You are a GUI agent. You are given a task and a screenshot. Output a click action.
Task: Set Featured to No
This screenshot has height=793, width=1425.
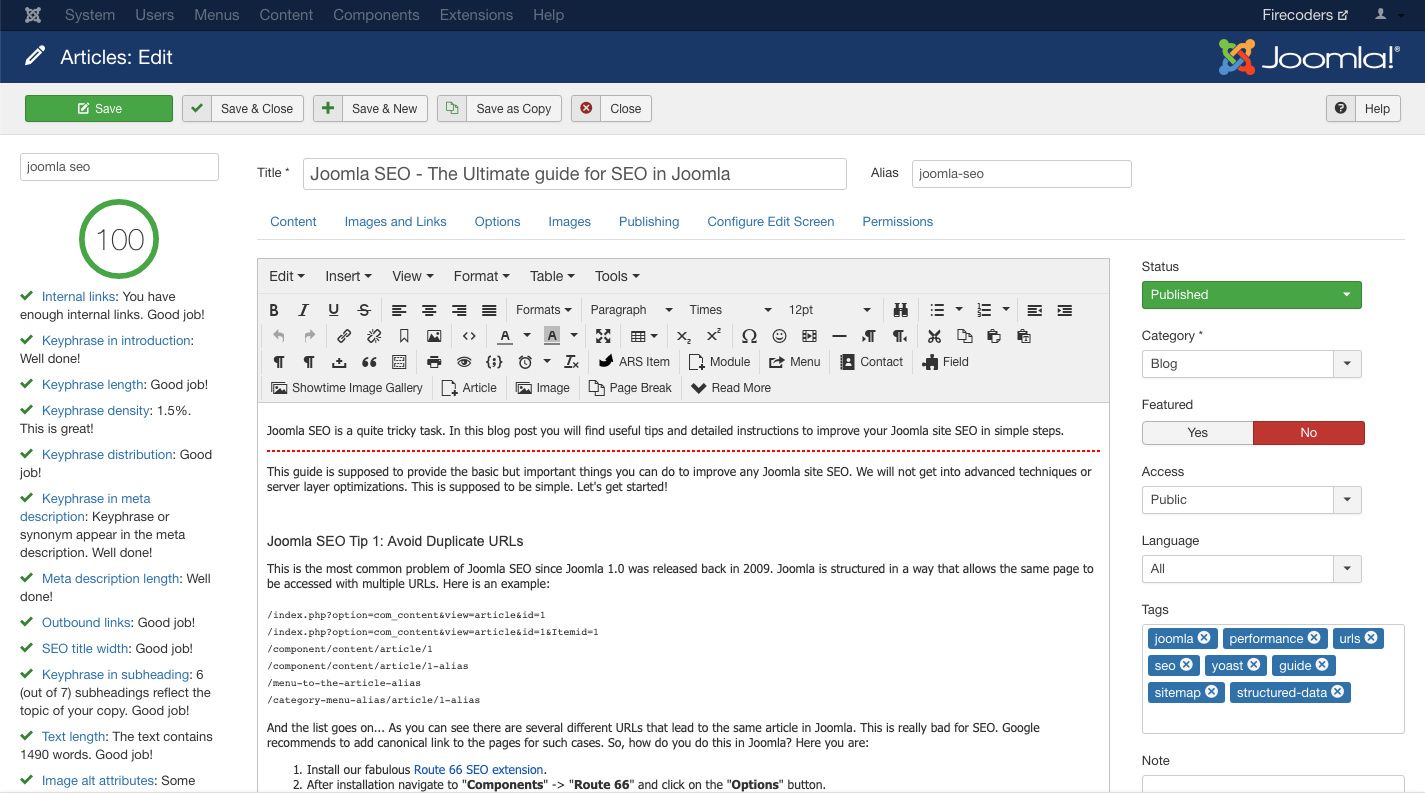tap(1308, 433)
